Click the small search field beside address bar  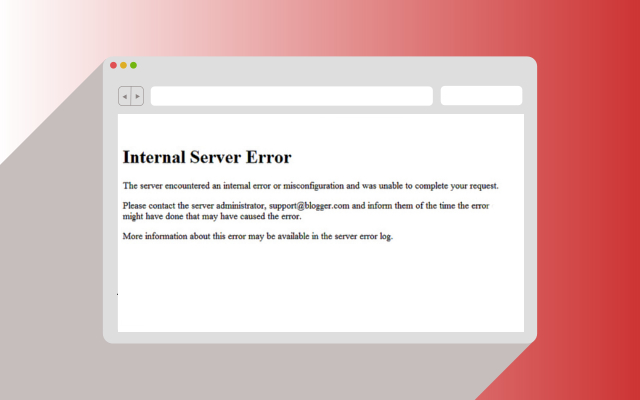481,96
